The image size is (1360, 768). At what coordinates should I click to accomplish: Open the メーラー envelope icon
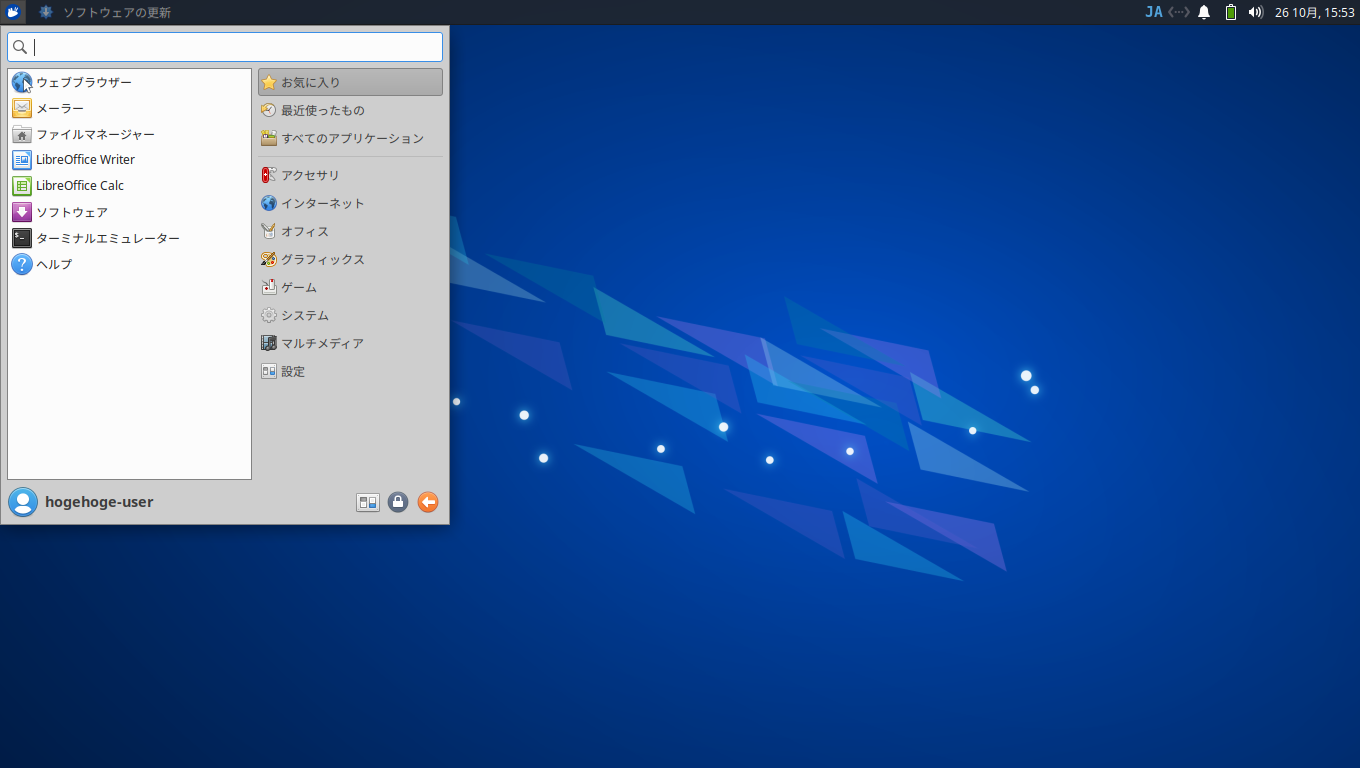pos(22,108)
